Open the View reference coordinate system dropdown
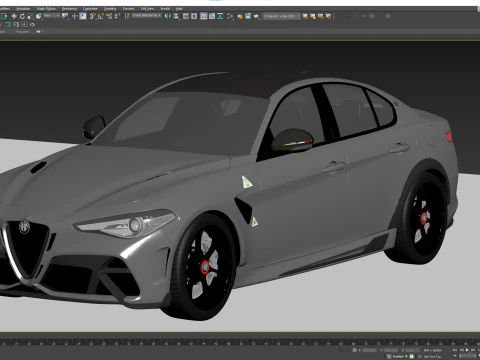The height and width of the screenshot is (360, 480). pos(52,16)
